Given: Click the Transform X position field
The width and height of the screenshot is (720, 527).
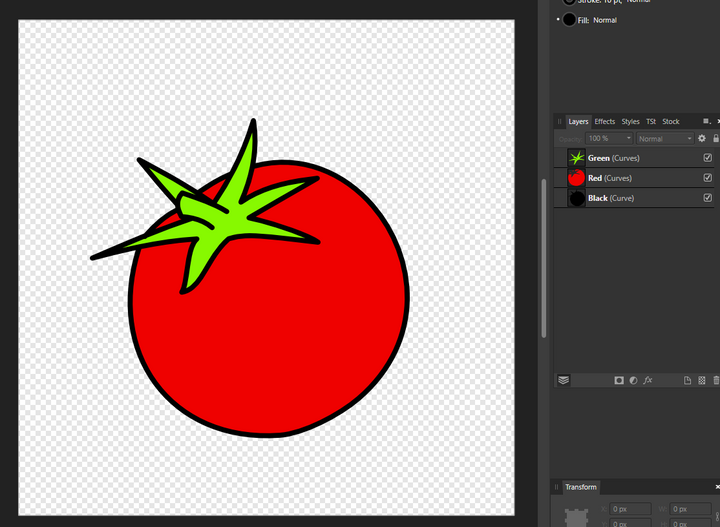Looking at the screenshot, I should pyautogui.click(x=631, y=510).
